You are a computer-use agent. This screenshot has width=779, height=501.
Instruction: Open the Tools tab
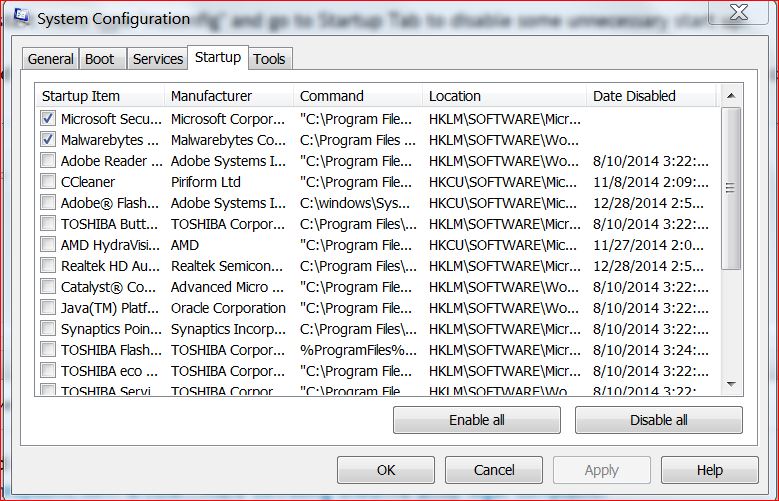[269, 59]
